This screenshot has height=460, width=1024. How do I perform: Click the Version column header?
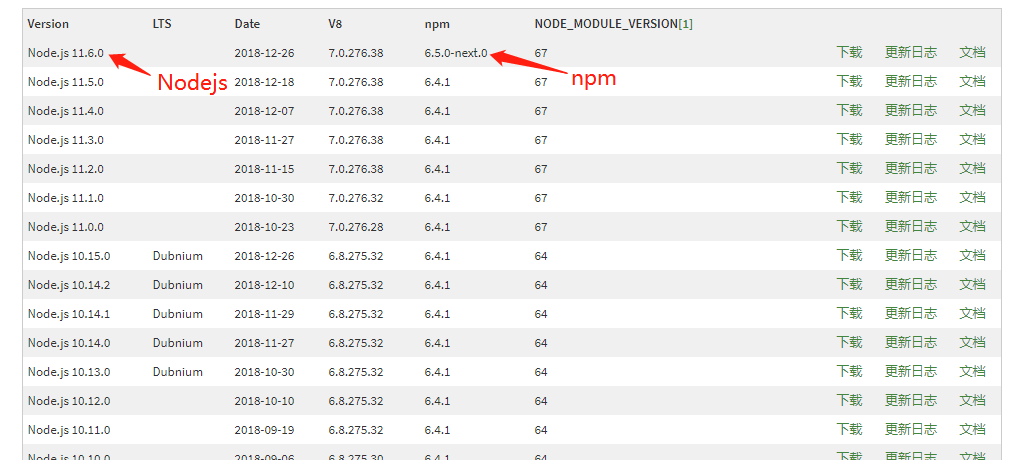(48, 24)
